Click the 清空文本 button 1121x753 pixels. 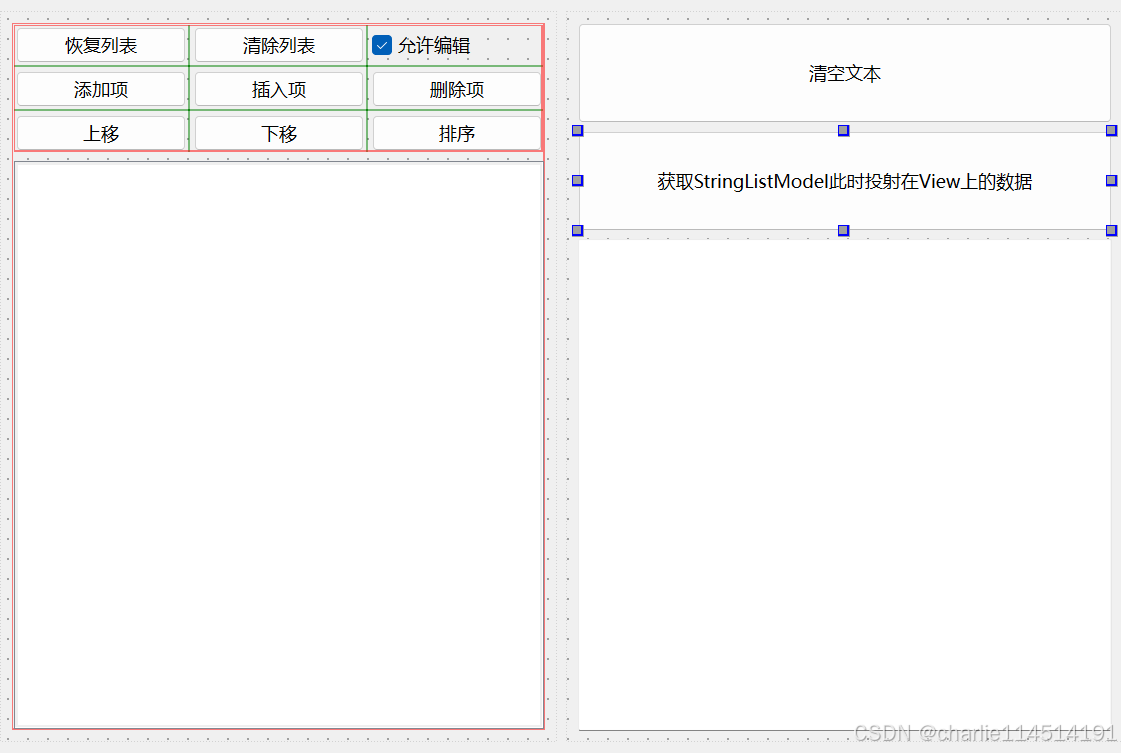844,73
